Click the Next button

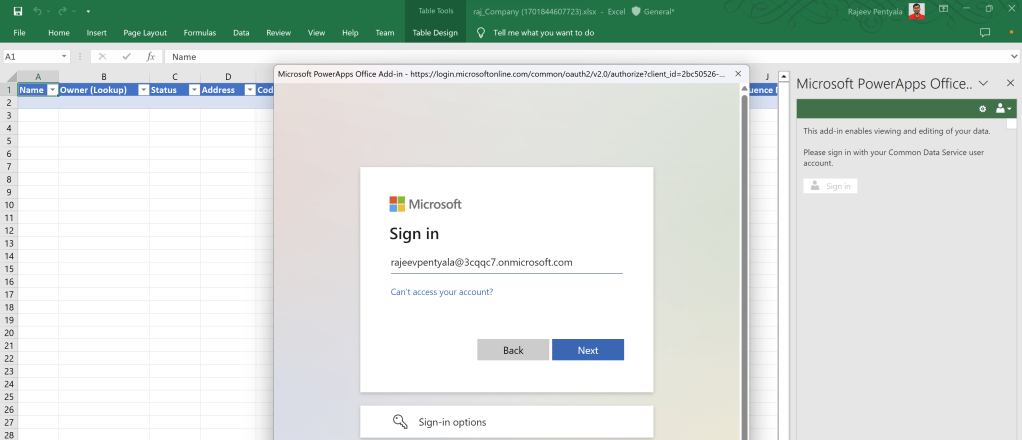coord(587,350)
